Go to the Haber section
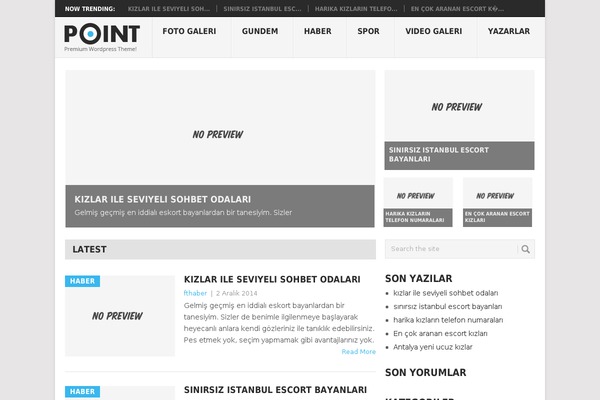 click(318, 31)
